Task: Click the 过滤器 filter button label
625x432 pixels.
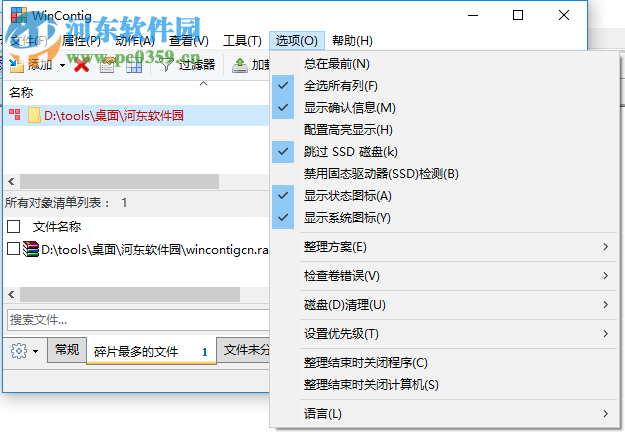Action: (x=197, y=65)
